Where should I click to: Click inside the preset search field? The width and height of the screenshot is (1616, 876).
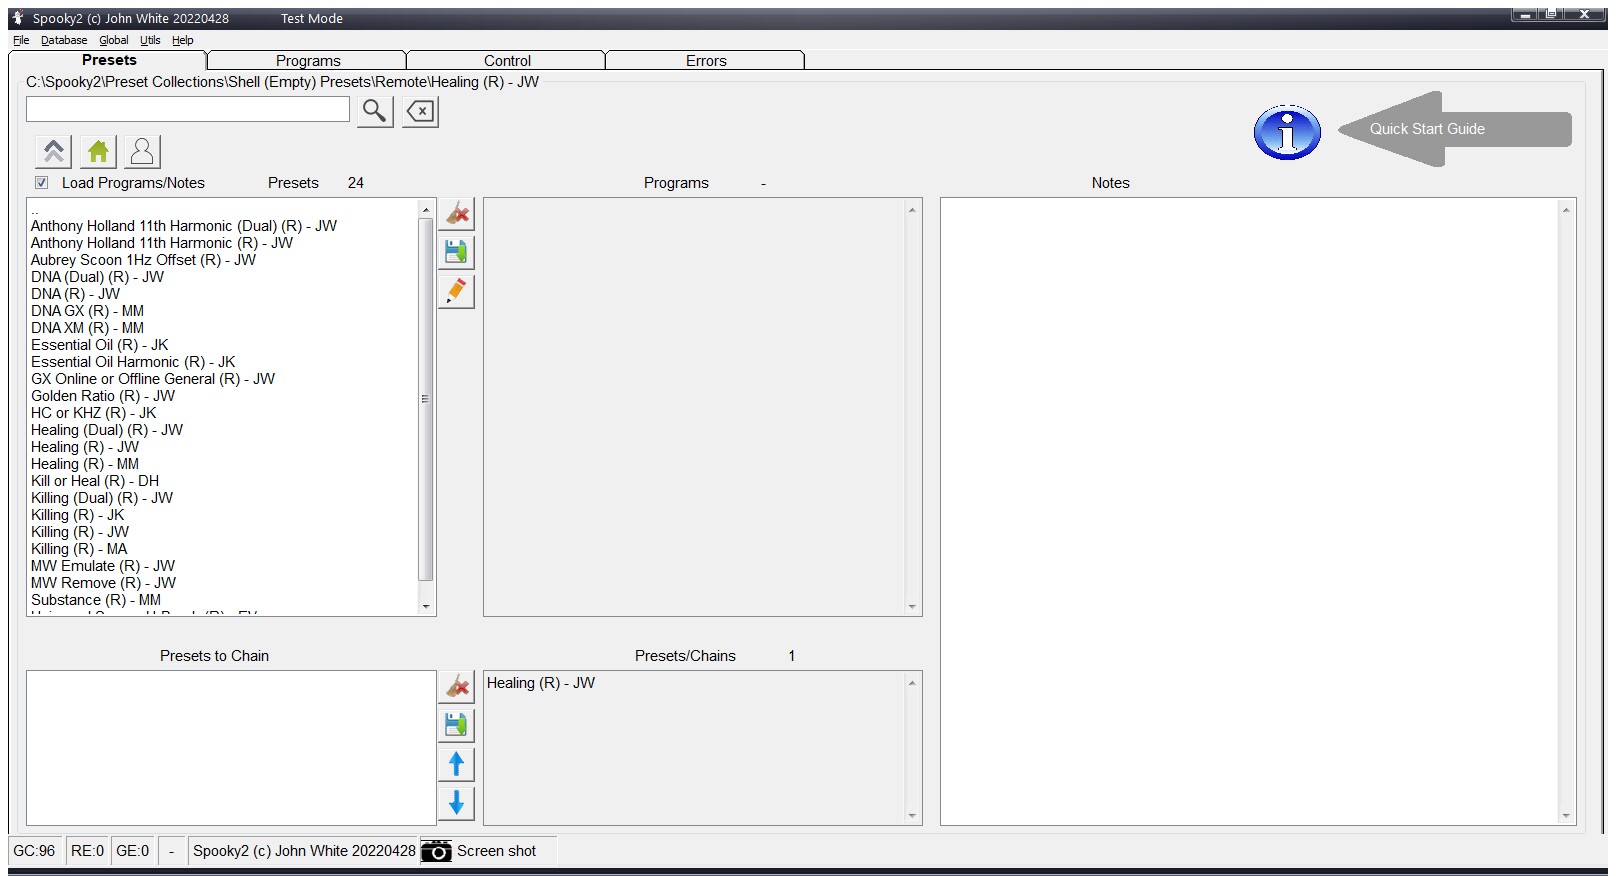(188, 109)
